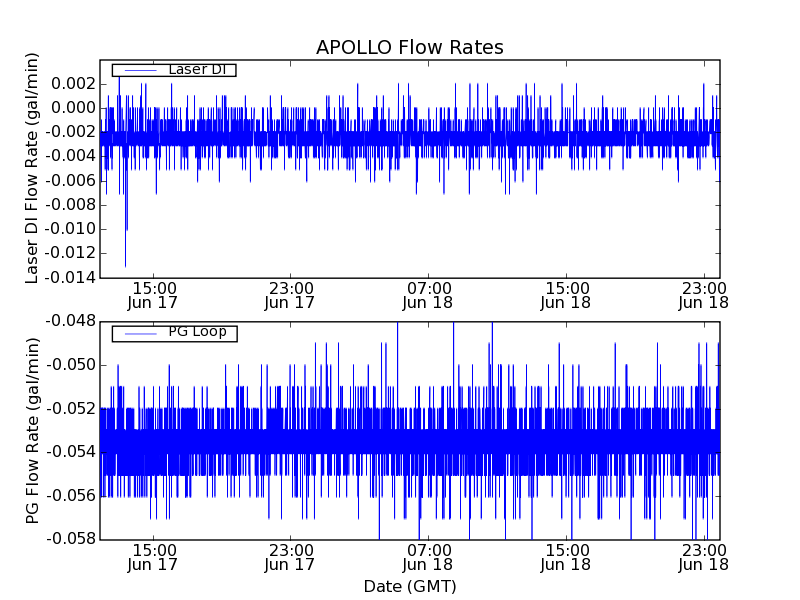This screenshot has height=600, width=800.
Task: Select the -0.014 y-axis tick label
Action: click(71, 278)
